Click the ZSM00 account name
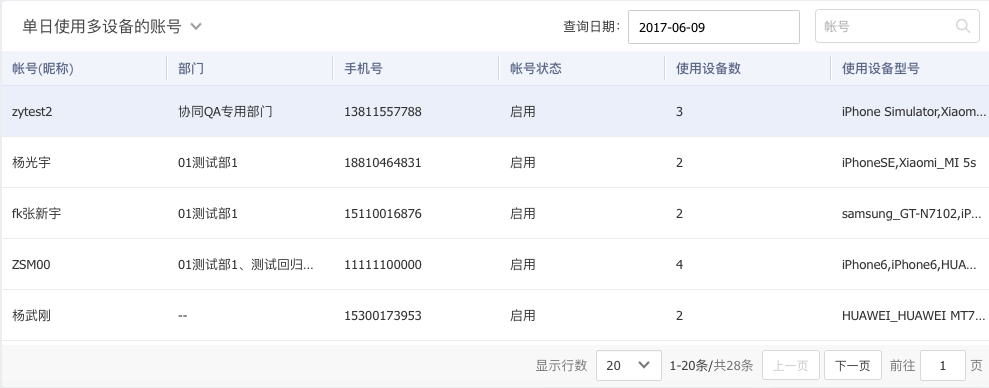989x388 pixels. pos(31,265)
